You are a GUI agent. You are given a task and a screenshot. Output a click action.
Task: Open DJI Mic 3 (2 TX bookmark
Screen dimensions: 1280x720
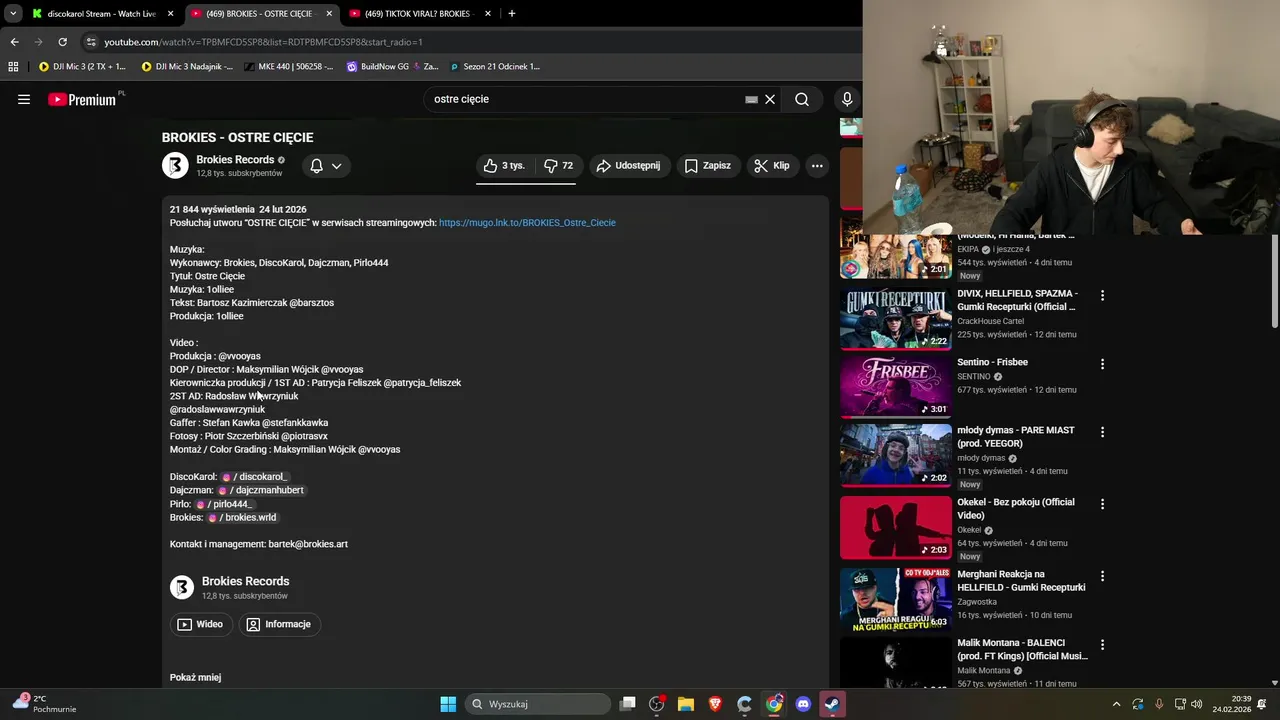[x=82, y=67]
